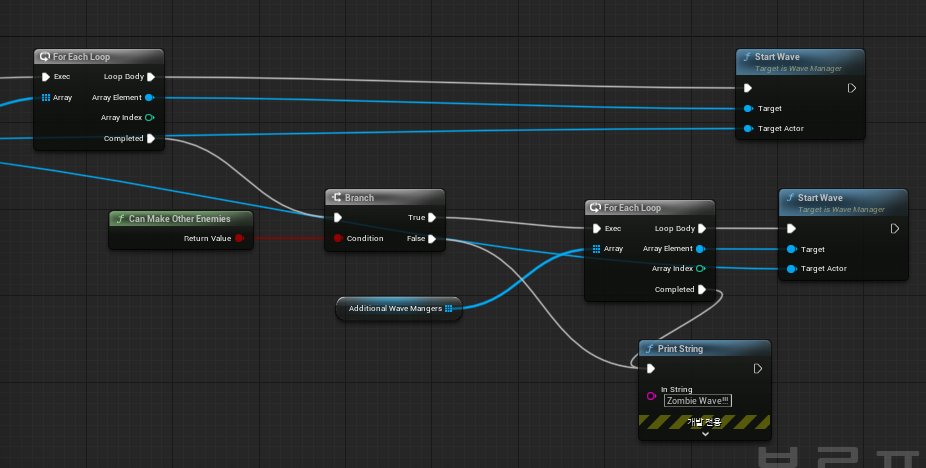926x468 pixels.
Task: Click the branch icon in Branch node header
Action: coord(337,197)
